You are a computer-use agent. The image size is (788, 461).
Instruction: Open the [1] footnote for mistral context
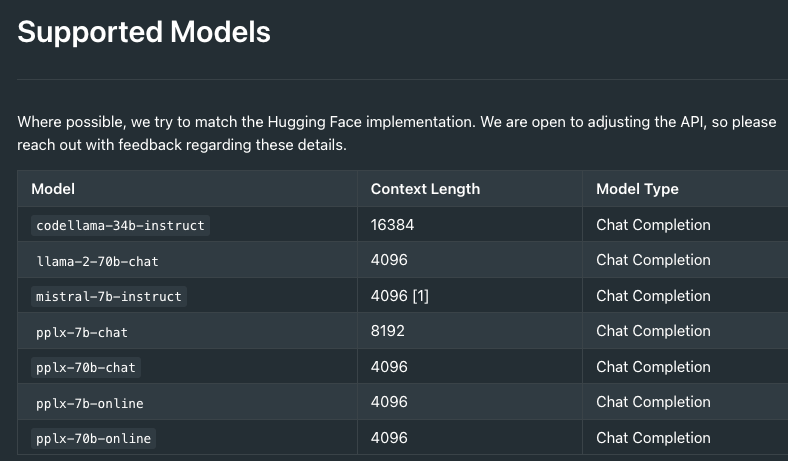[421, 296]
